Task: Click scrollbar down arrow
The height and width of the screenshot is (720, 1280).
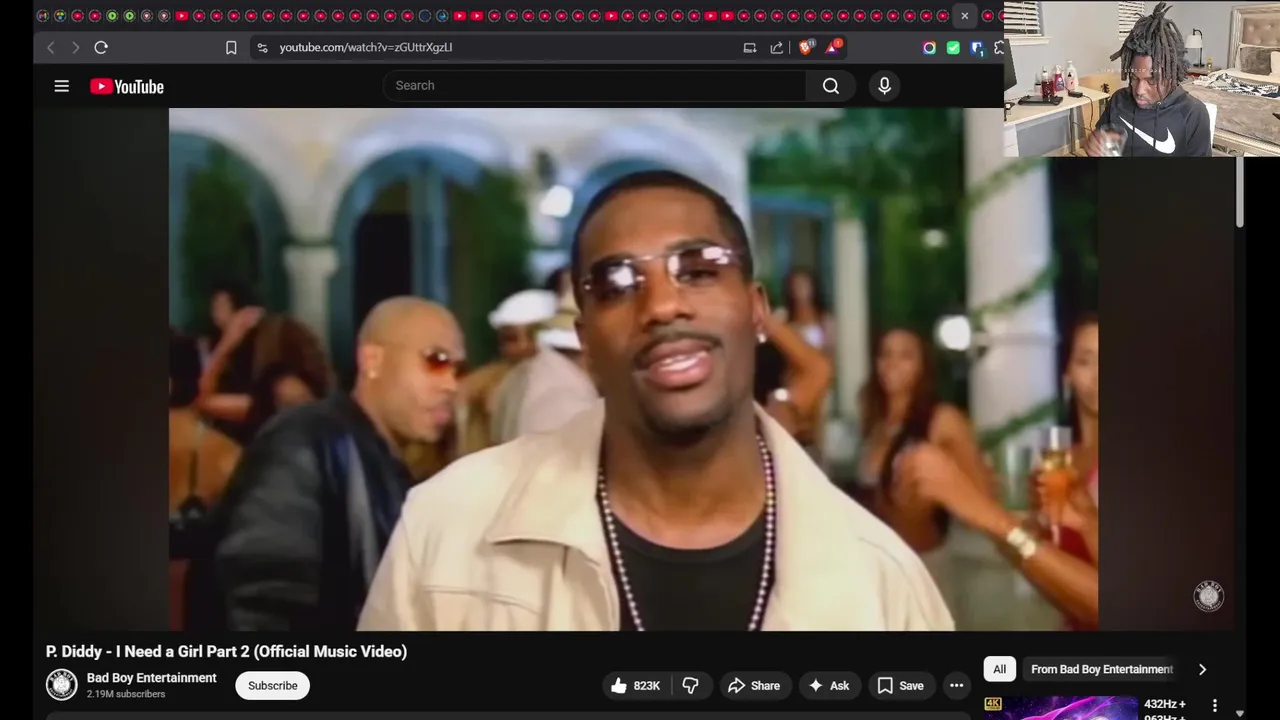Action: [1240, 714]
